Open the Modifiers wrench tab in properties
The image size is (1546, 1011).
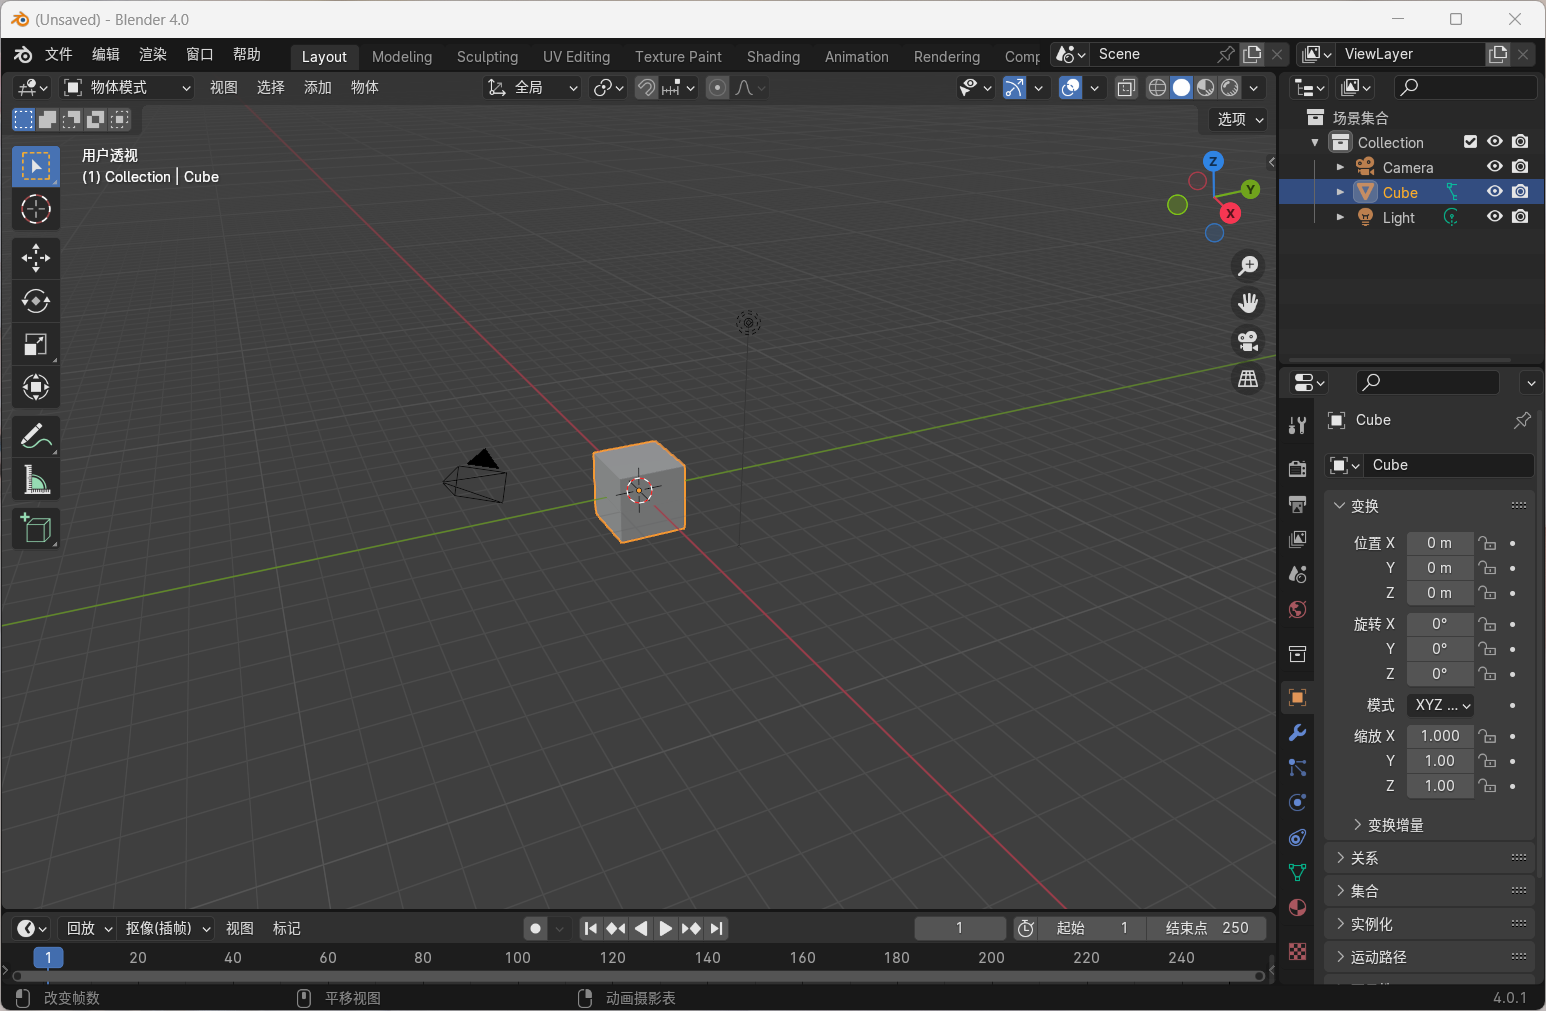(x=1297, y=733)
